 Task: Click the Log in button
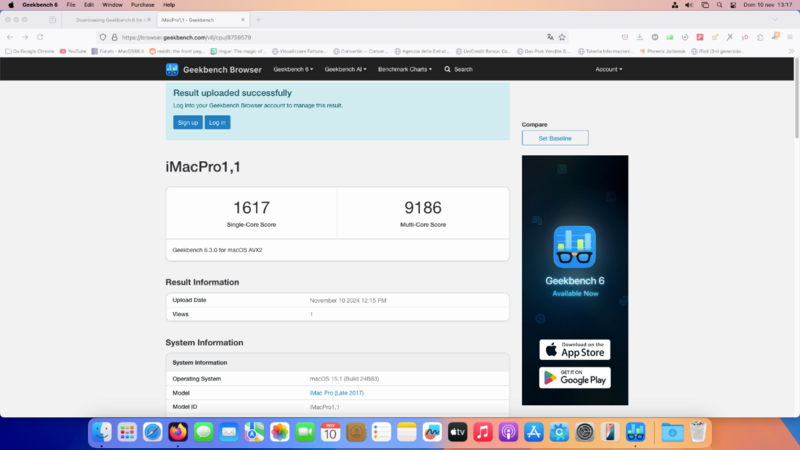click(217, 122)
